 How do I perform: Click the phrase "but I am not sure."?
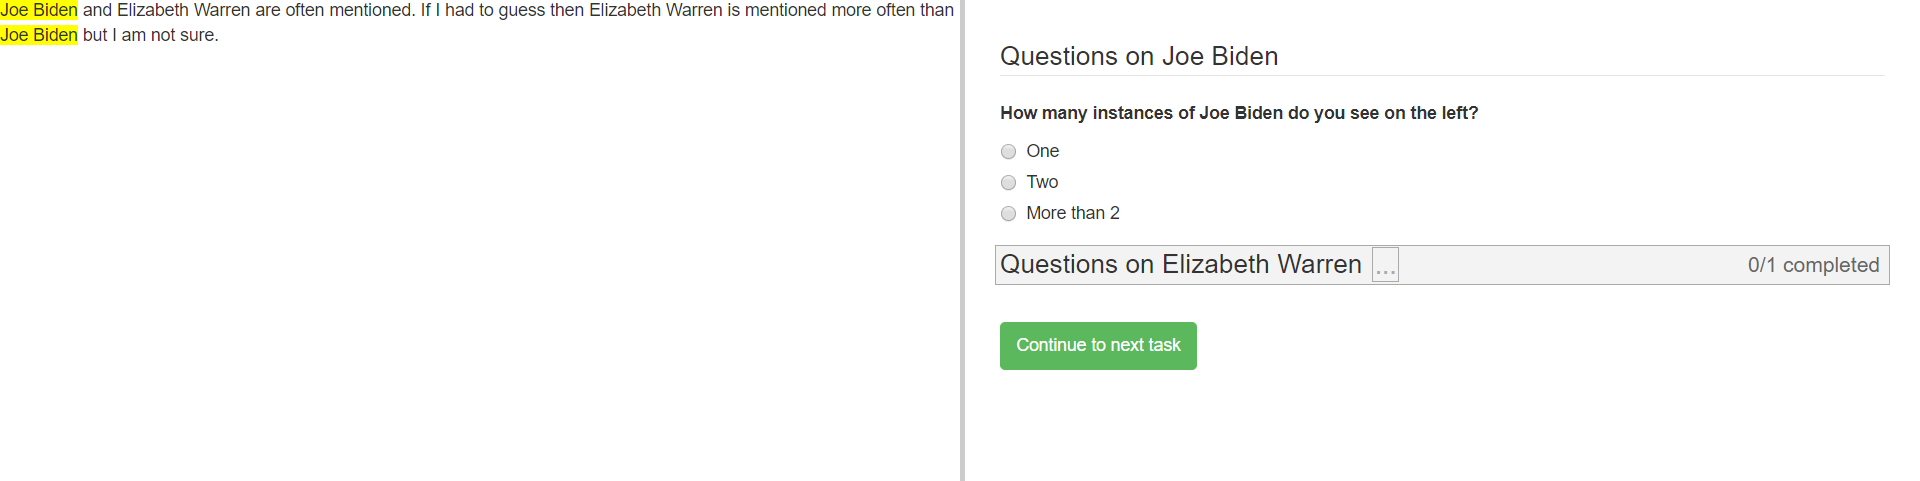(150, 36)
